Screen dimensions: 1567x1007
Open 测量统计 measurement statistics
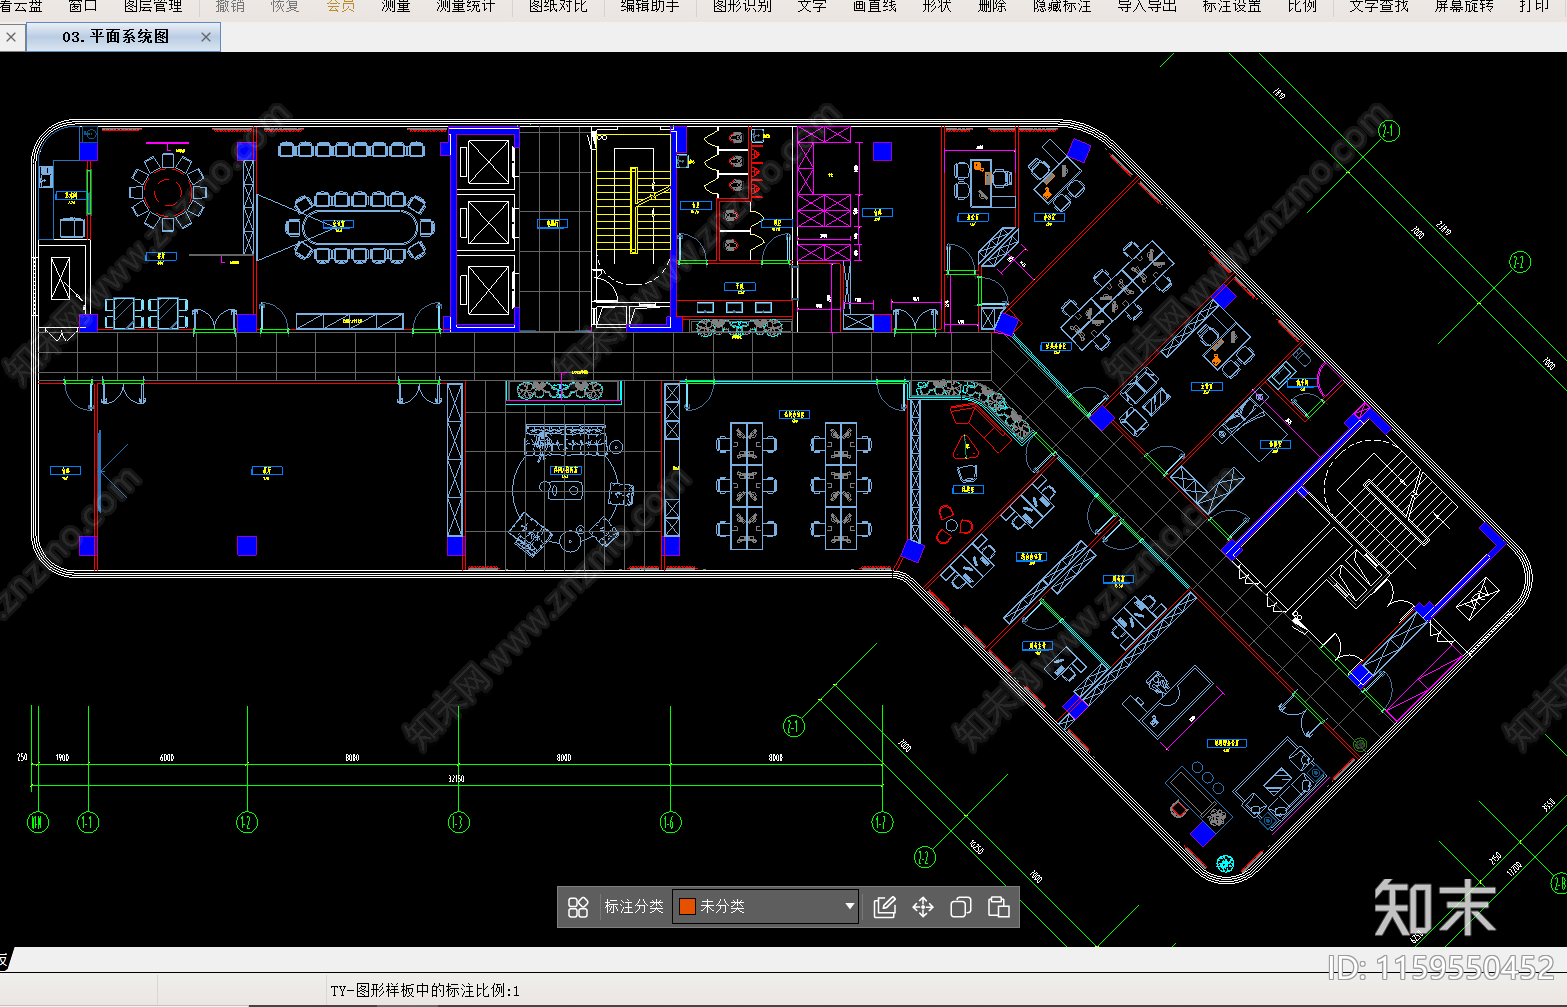(466, 6)
